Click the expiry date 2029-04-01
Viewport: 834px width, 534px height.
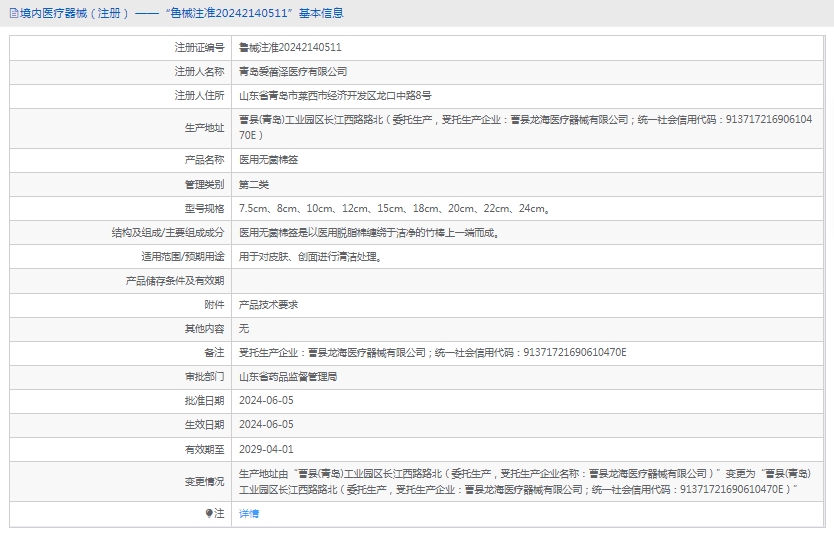coord(266,449)
